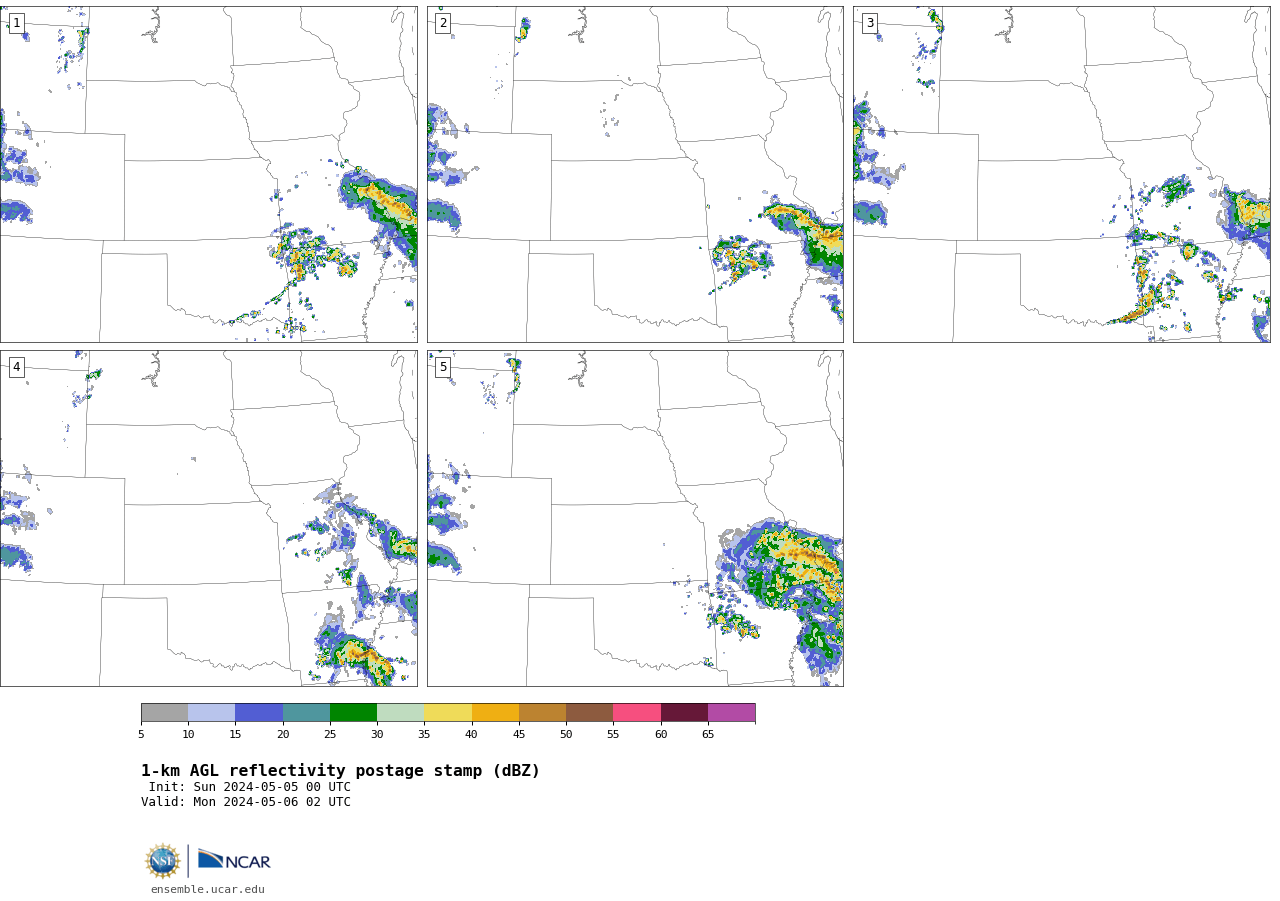Click the pale green 30-35 dBZ swatch
This screenshot has height=901, width=1280.
pos(401,712)
